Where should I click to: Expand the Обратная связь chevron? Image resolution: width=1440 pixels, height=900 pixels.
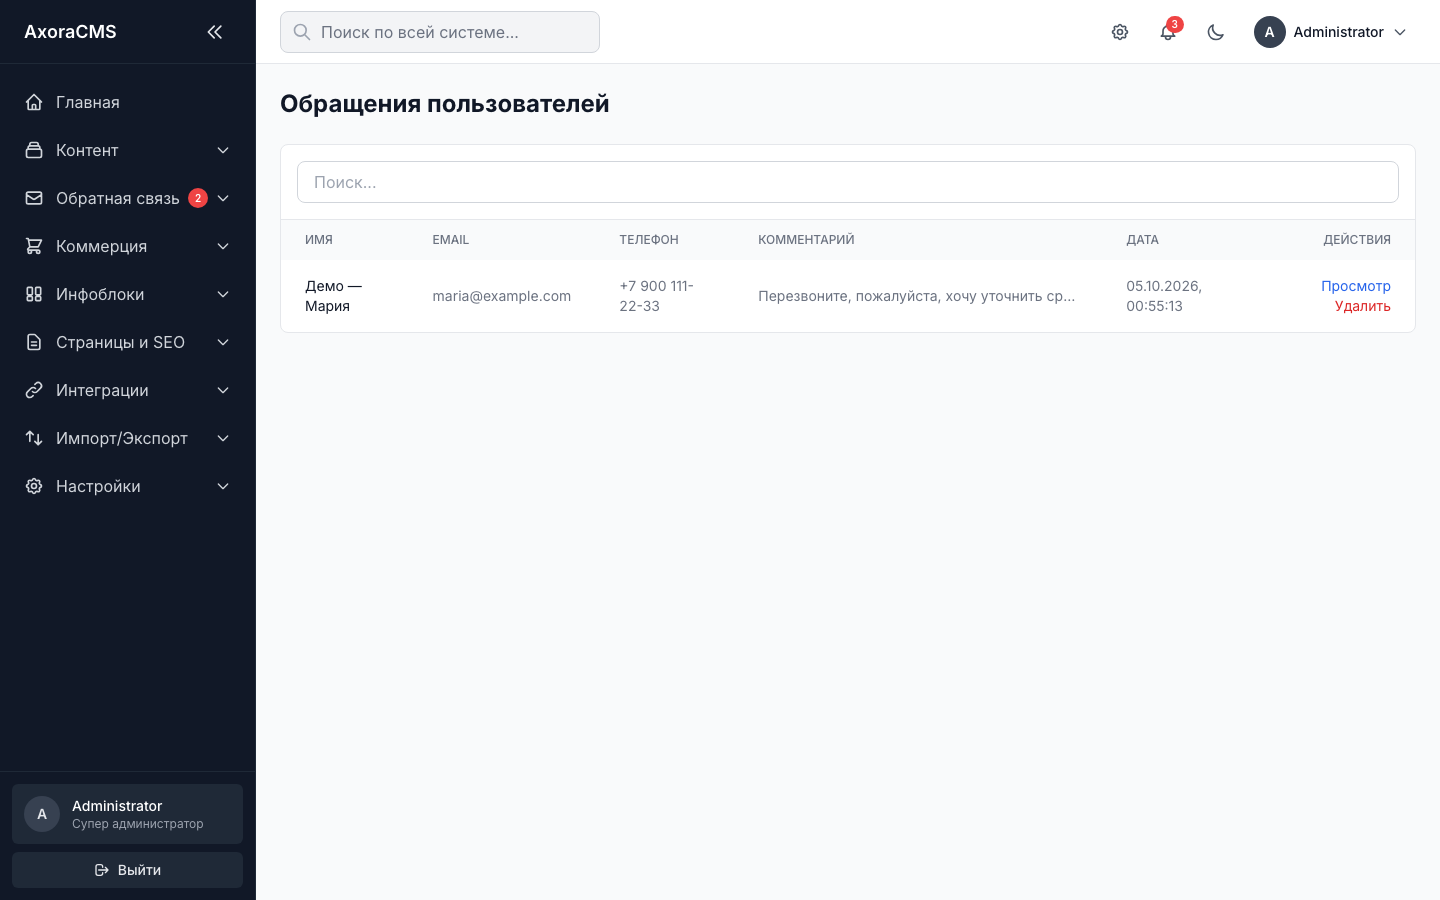[223, 198]
